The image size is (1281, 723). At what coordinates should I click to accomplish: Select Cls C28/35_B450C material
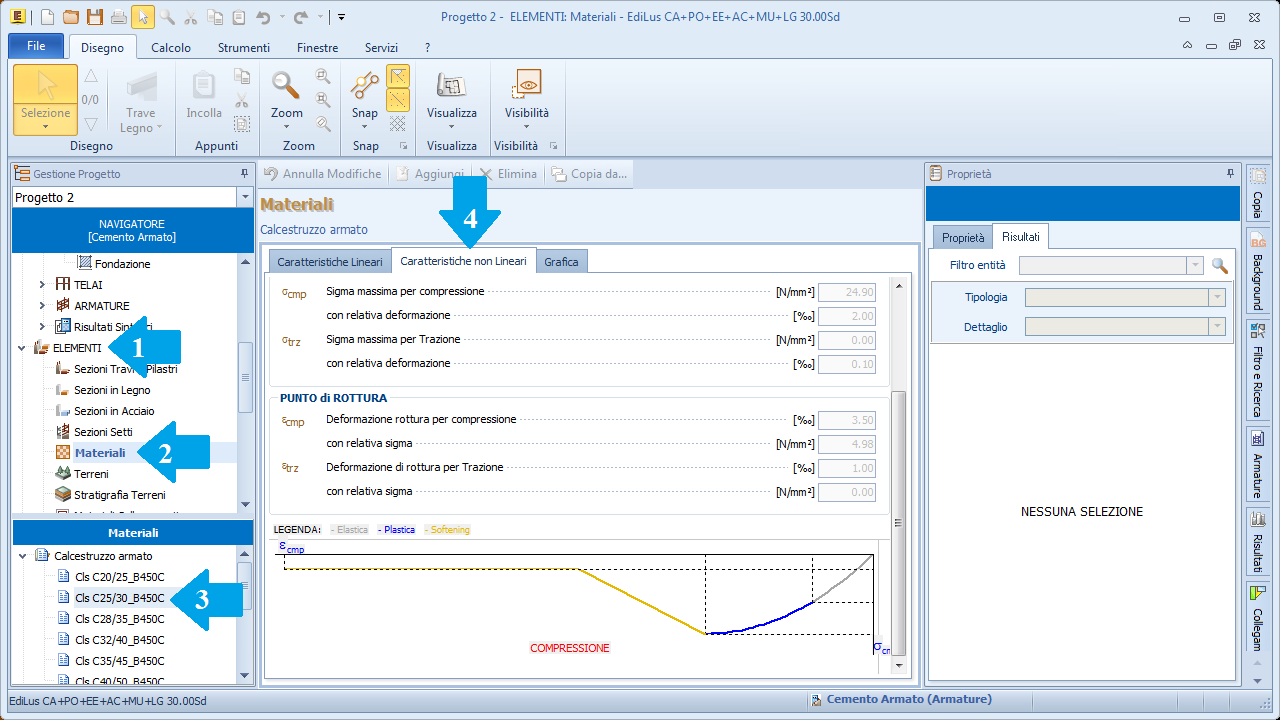tap(119, 619)
